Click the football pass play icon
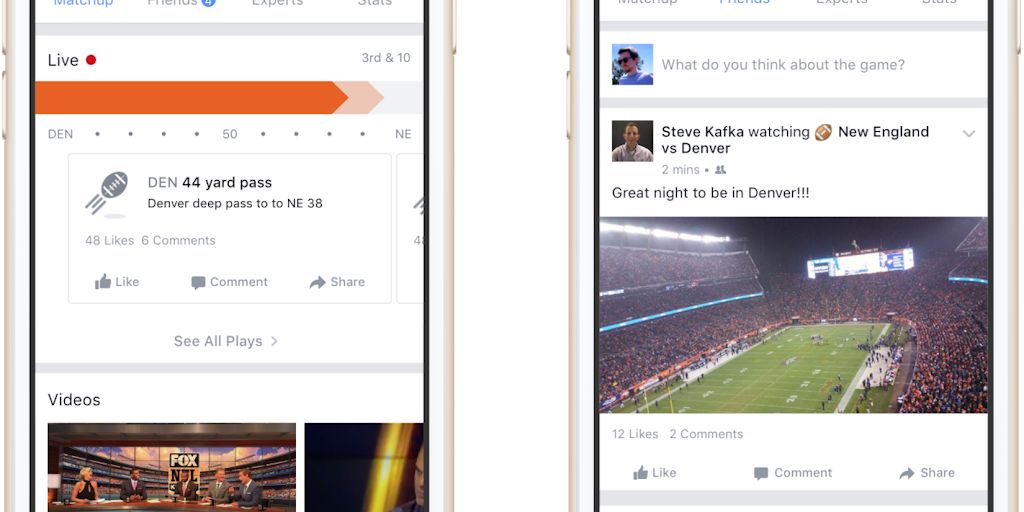The image size is (1024, 512). click(x=107, y=194)
